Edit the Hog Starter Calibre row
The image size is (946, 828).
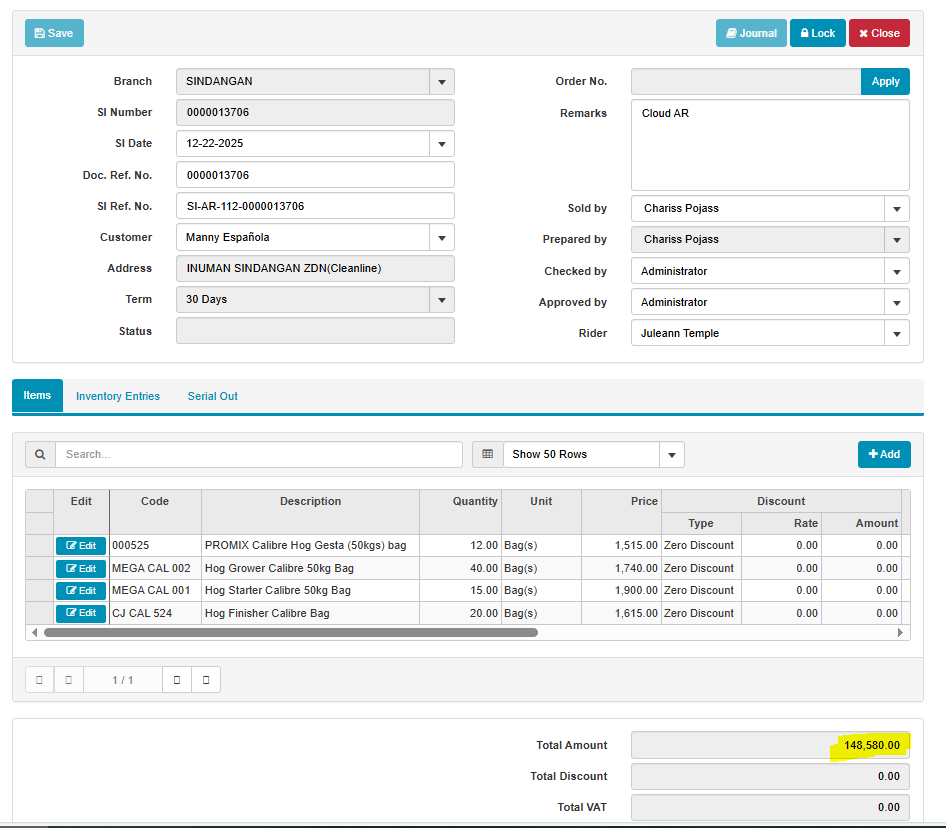click(81, 591)
